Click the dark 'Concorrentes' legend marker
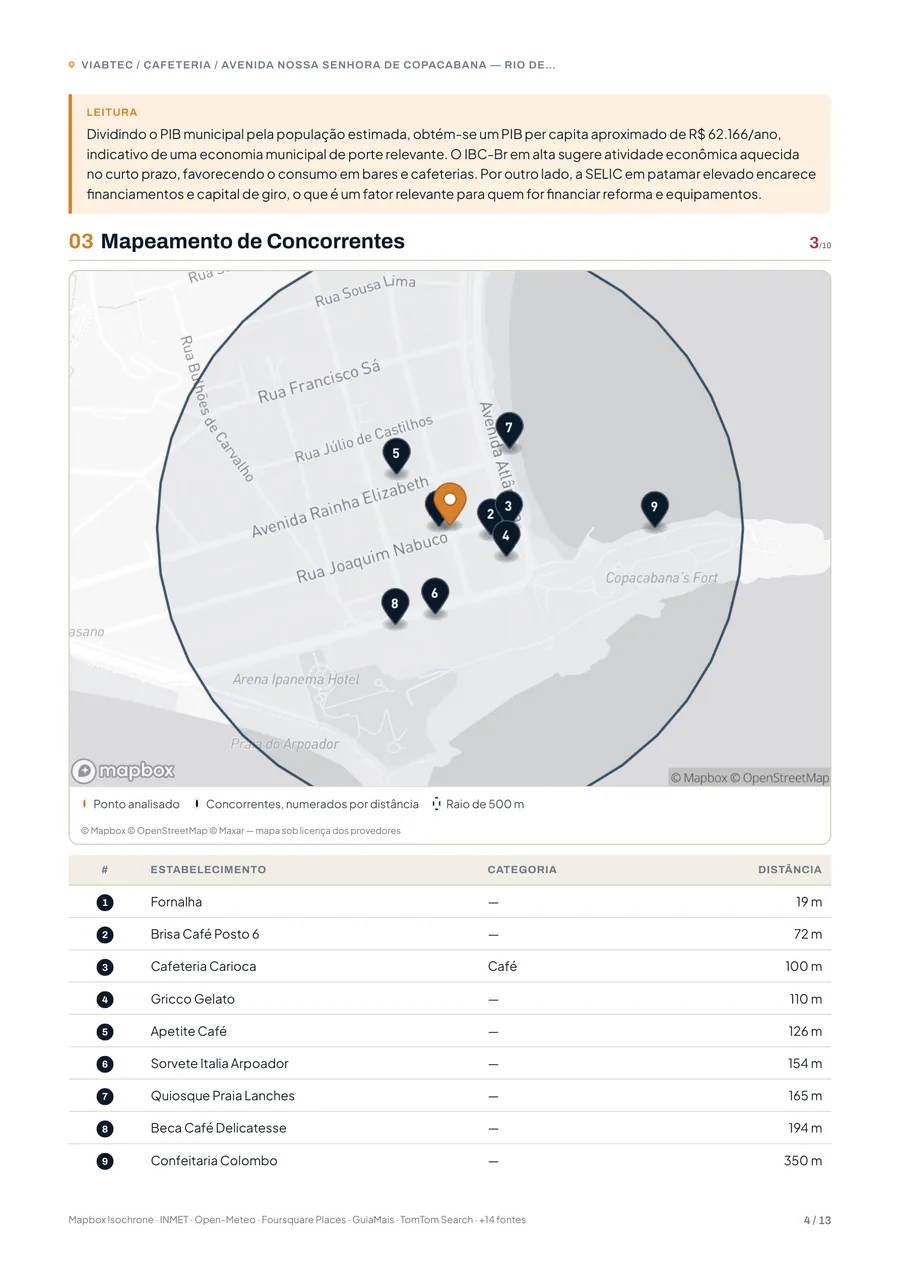This screenshot has height=1272, width=900. pos(197,804)
